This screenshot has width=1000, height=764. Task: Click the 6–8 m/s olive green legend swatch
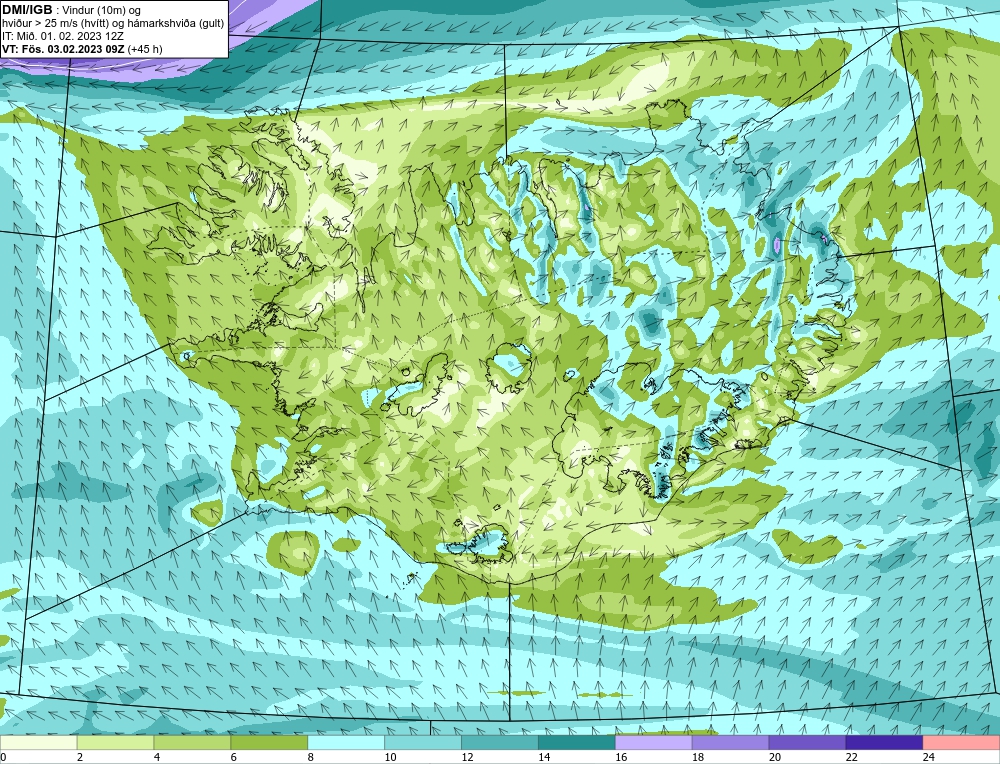point(269,743)
